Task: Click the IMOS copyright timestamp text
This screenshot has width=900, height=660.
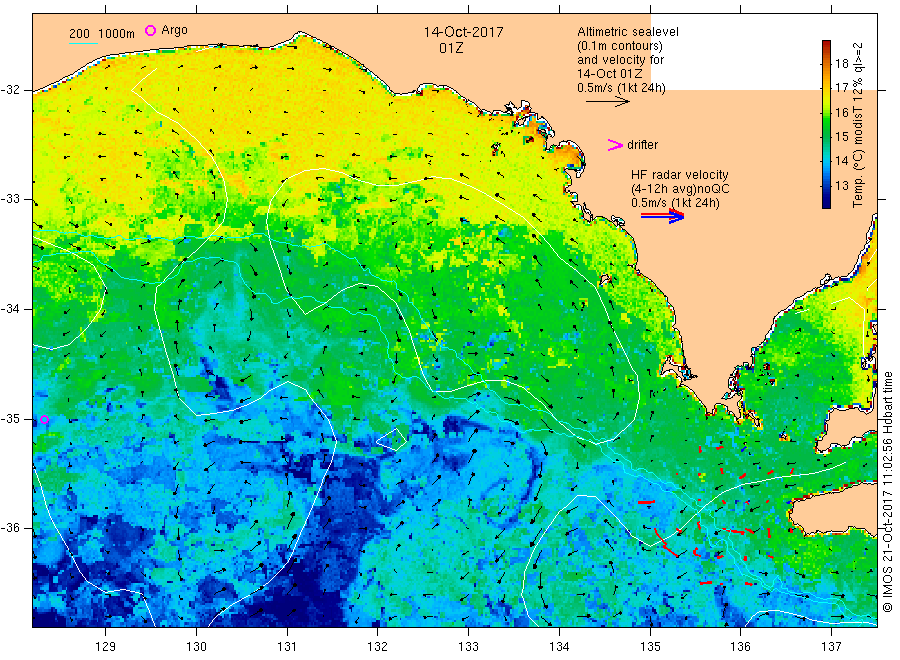Action: 888,491
